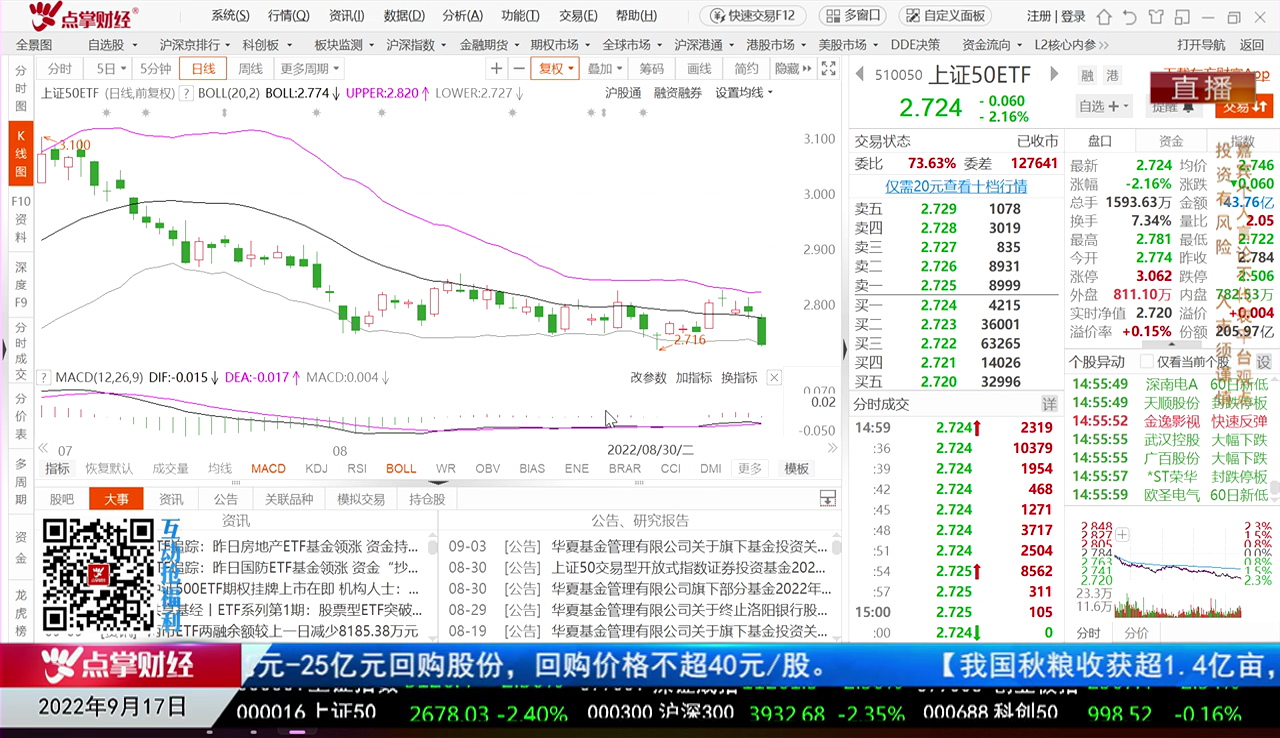Screen dimensions: 1280x738
Task: Toggle the 成交量 volume indicator
Action: pyautogui.click(x=170, y=468)
